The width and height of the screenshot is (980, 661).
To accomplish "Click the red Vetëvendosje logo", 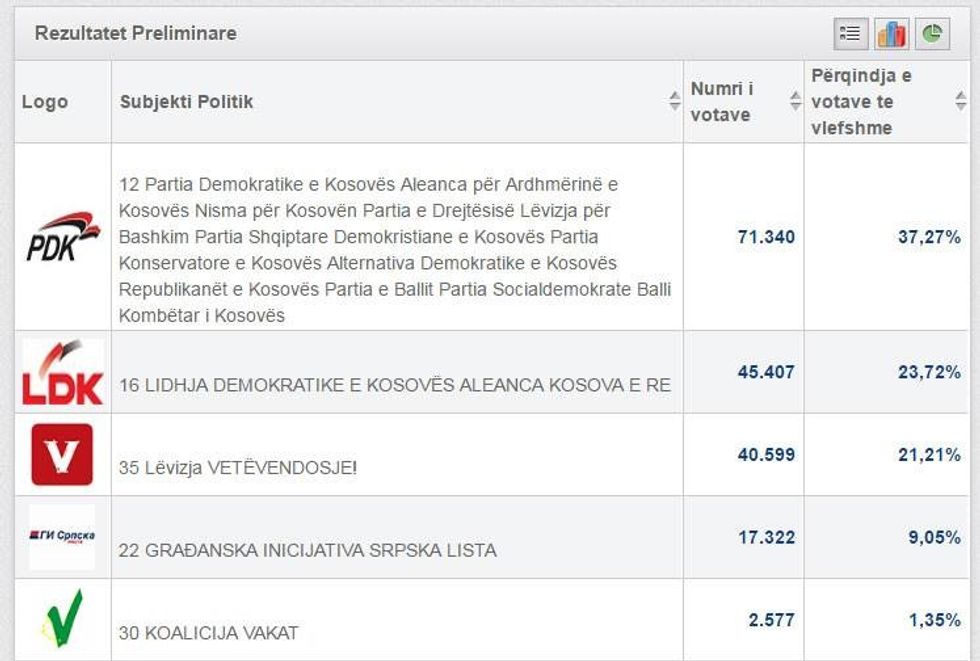I will (62, 455).
